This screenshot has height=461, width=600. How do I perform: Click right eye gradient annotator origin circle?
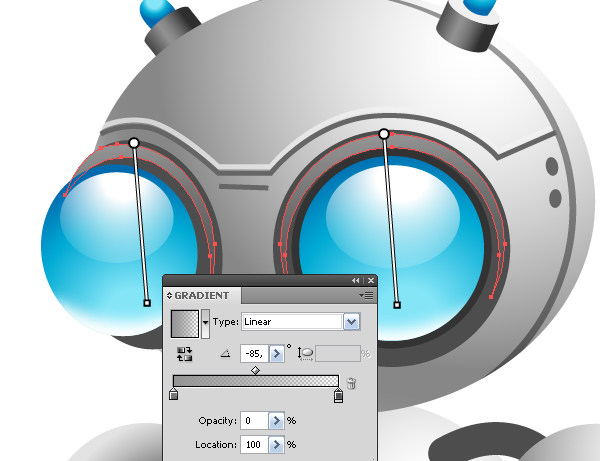(384, 134)
